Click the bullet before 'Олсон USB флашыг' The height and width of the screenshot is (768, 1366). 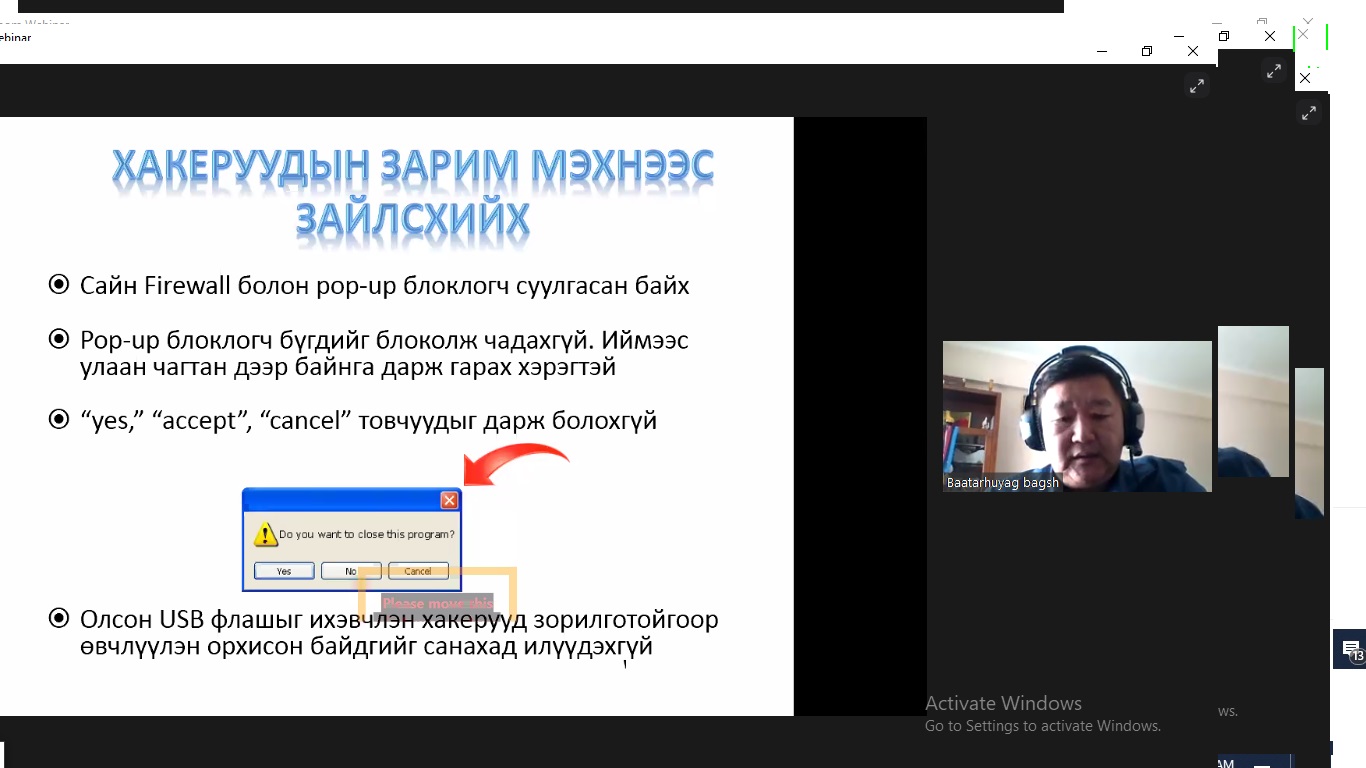[x=59, y=619]
